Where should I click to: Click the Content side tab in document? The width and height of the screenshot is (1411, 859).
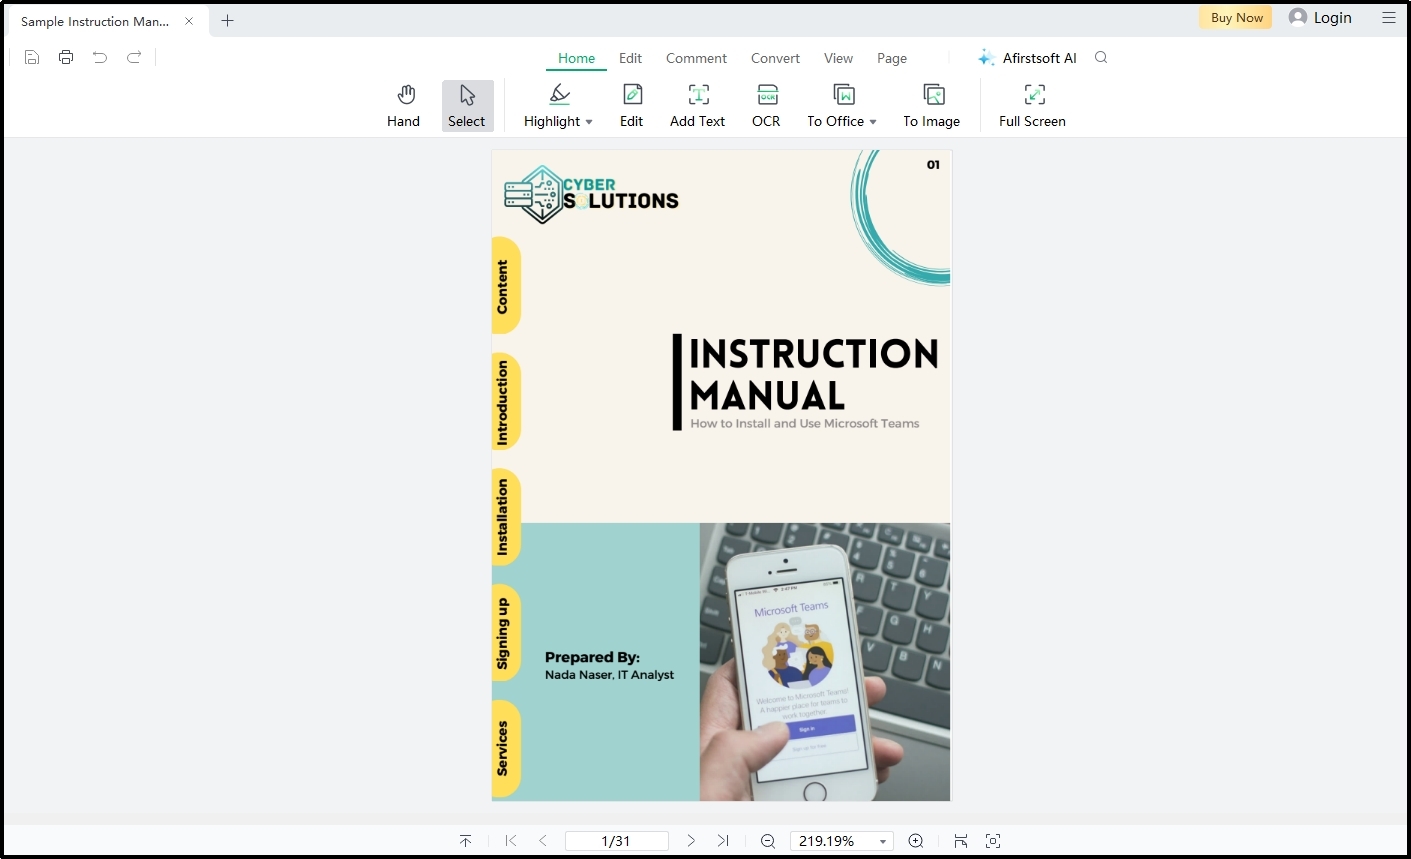tap(505, 287)
